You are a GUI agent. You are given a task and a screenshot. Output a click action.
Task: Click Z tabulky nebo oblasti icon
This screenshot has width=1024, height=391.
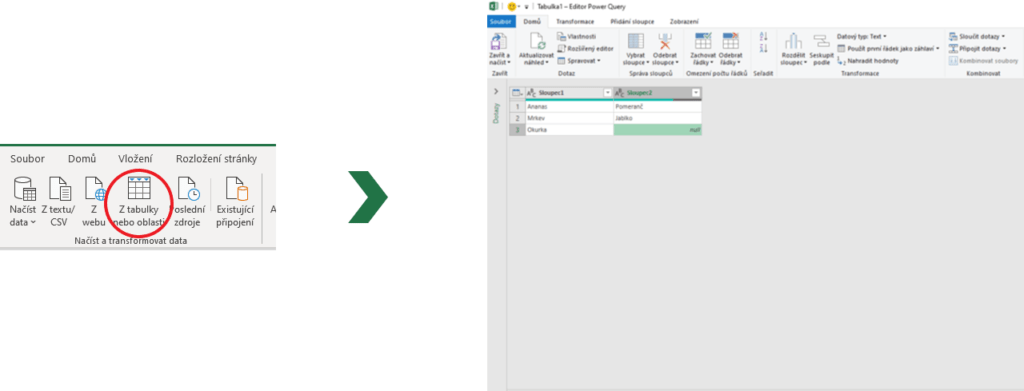[138, 188]
